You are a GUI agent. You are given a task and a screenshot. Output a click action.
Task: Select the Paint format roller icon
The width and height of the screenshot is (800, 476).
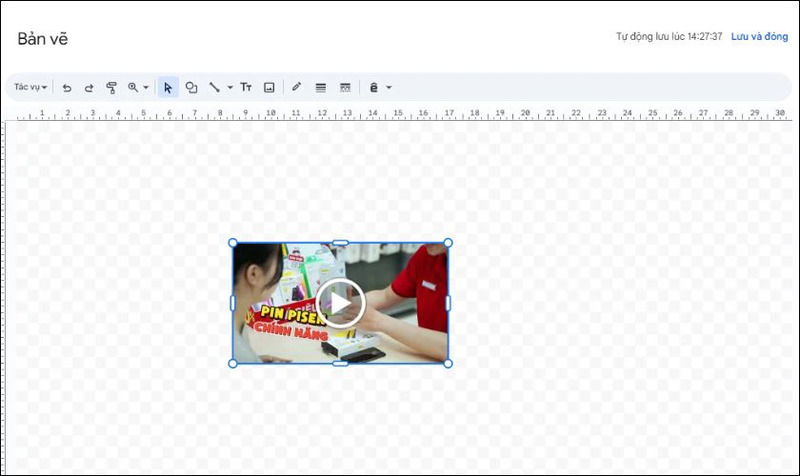111,88
